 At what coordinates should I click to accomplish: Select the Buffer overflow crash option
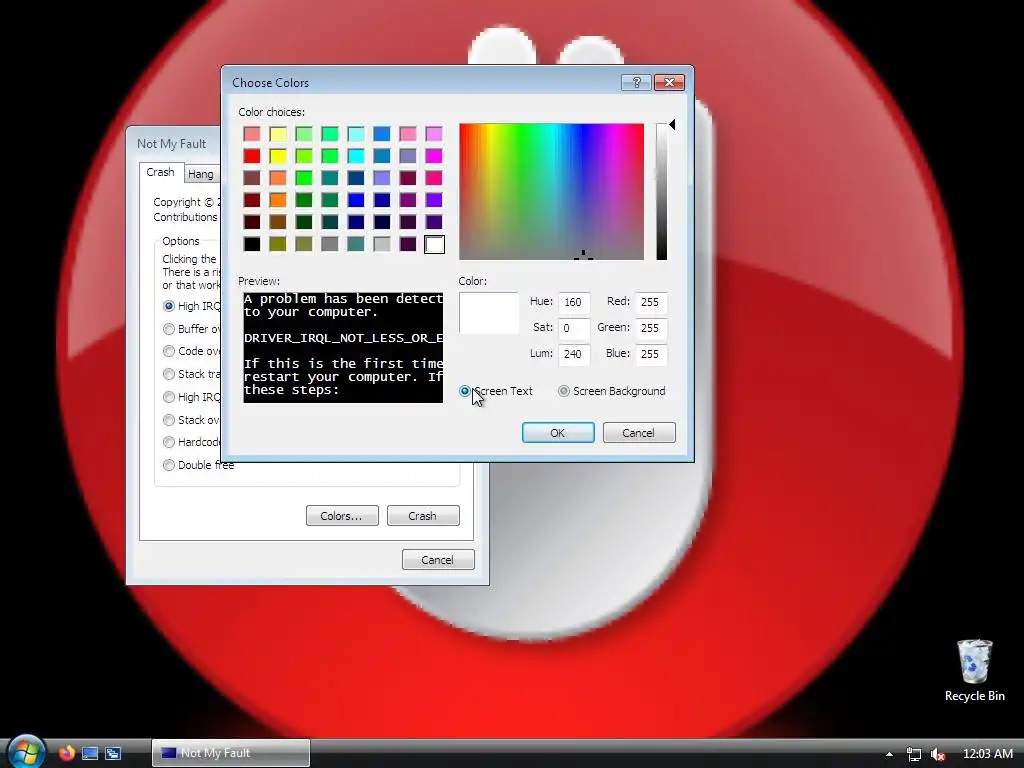coord(168,328)
